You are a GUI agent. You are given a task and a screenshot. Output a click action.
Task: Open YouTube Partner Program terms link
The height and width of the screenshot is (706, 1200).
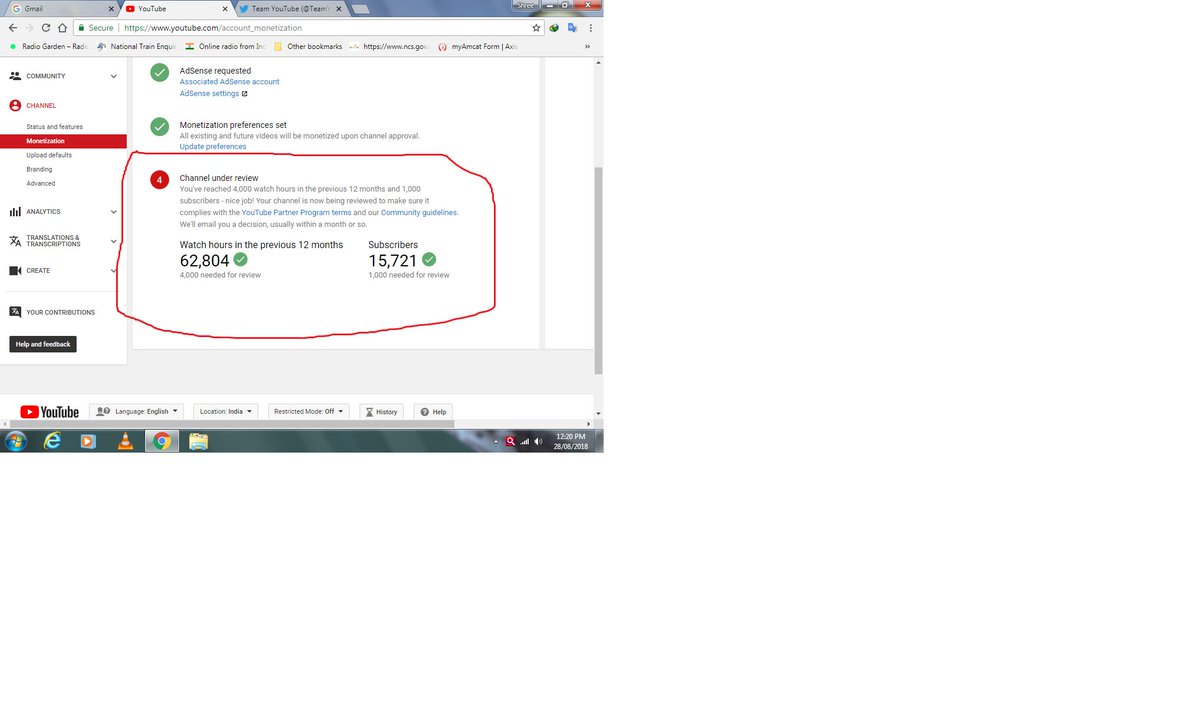click(x=297, y=212)
